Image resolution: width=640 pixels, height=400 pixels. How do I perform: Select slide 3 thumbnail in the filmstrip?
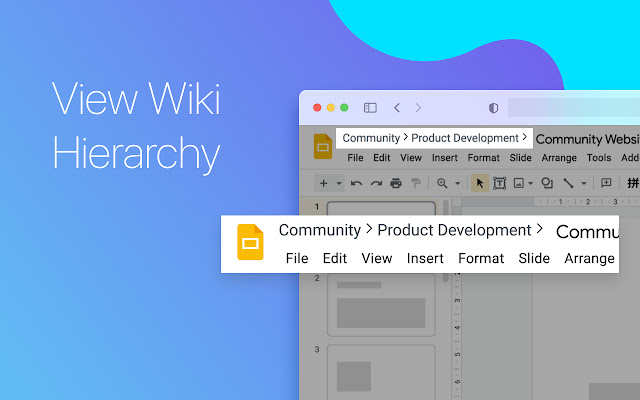point(381,372)
